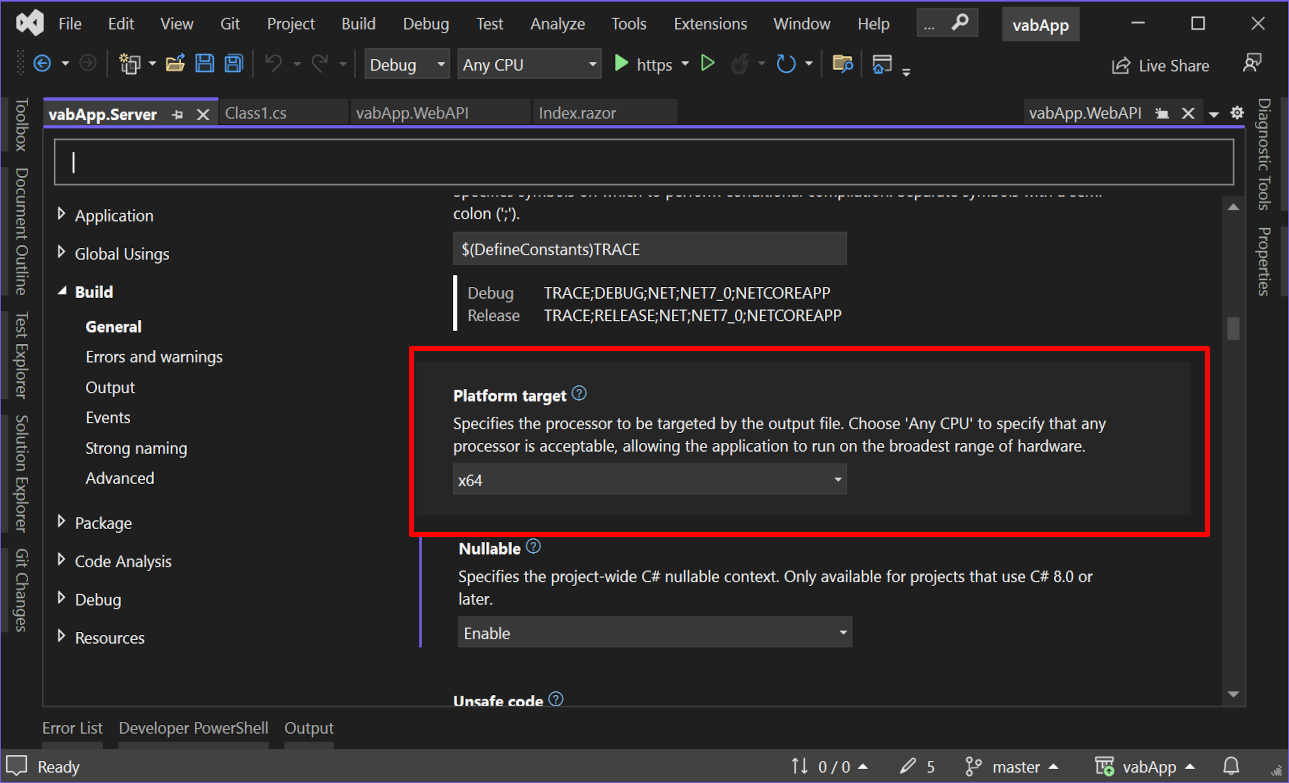The image size is (1289, 783).
Task: Open the File menu
Action: pyautogui.click(x=70, y=24)
